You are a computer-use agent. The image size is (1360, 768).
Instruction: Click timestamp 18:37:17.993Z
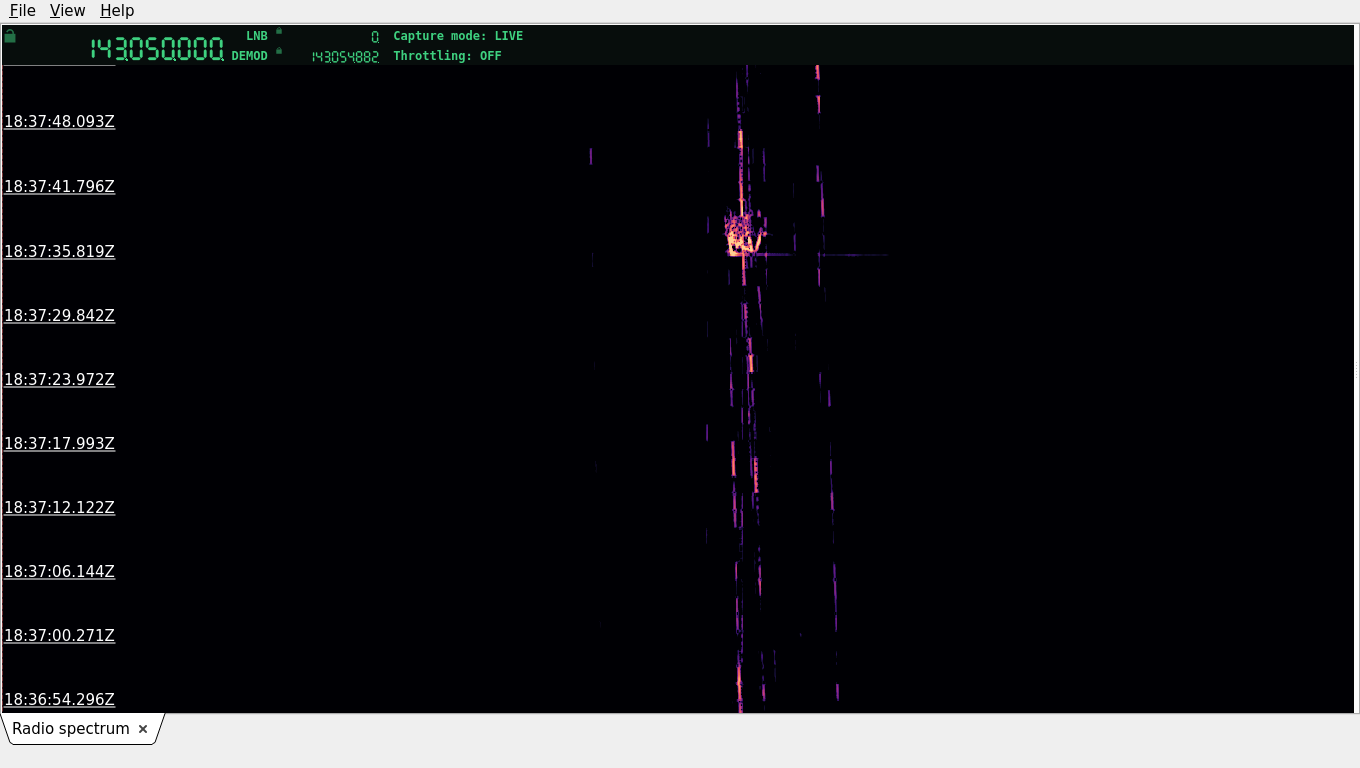59,443
